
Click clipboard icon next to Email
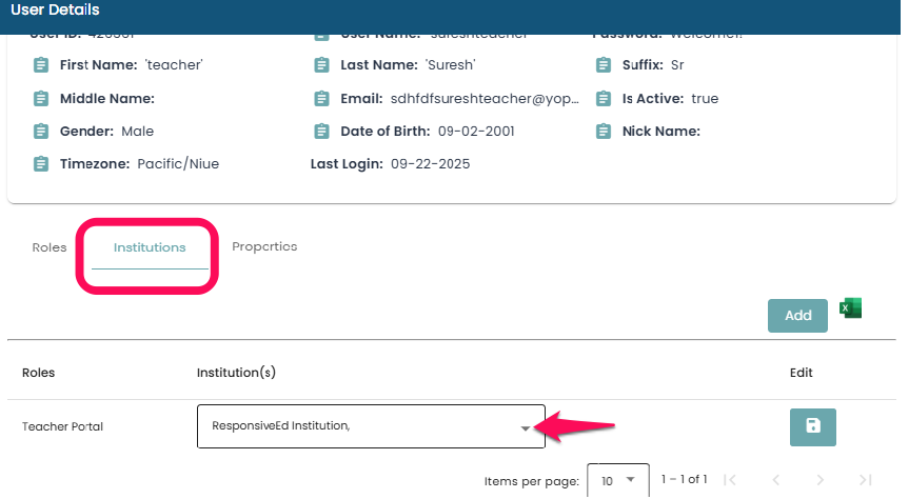point(321,99)
